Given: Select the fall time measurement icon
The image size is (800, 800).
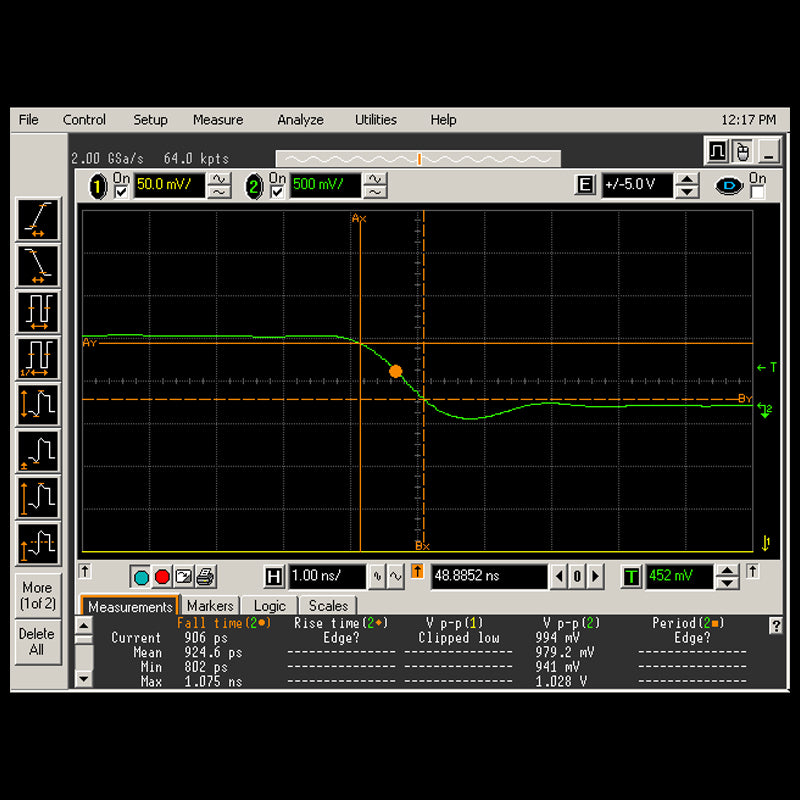Looking at the screenshot, I should [x=38, y=266].
